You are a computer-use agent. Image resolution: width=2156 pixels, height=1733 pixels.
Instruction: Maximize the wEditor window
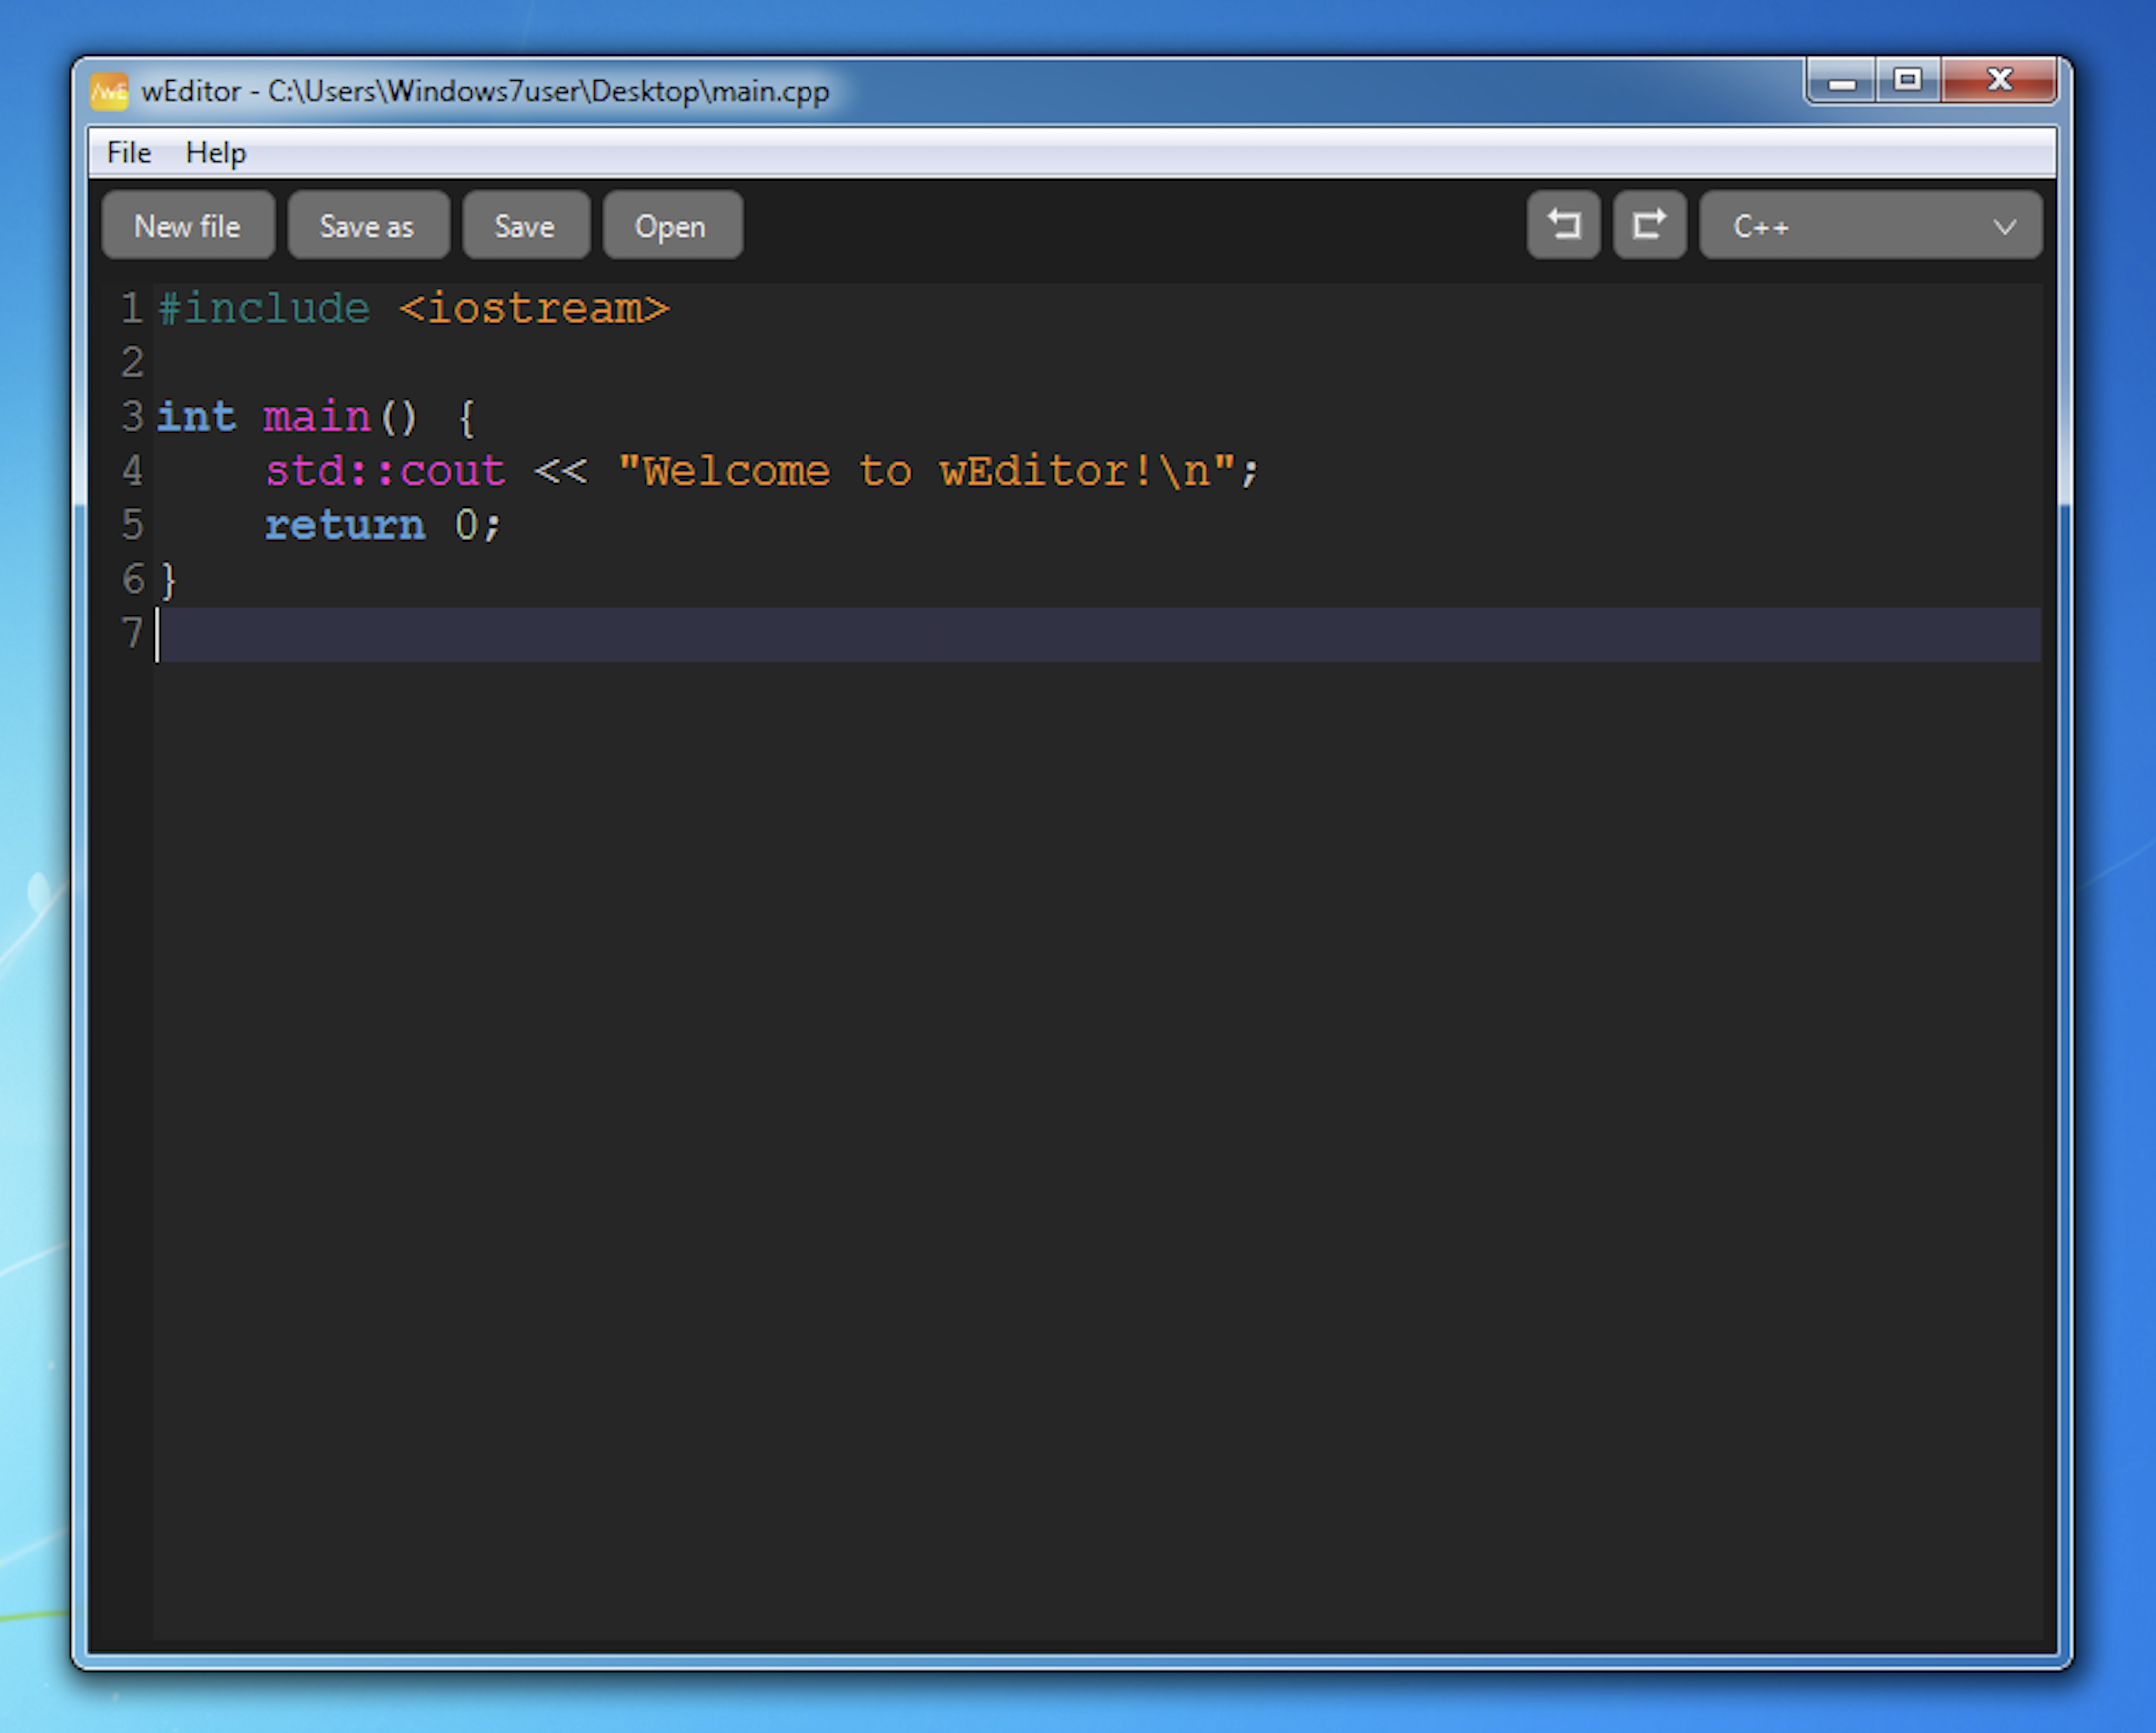pyautogui.click(x=1908, y=81)
